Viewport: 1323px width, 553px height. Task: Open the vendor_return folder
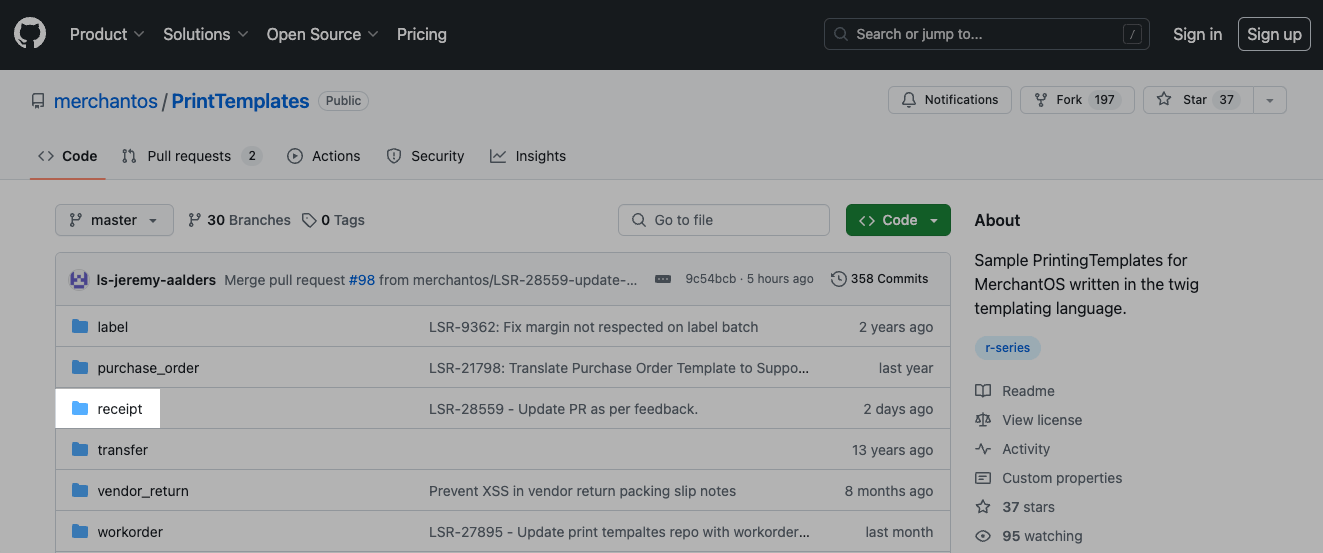tap(143, 491)
